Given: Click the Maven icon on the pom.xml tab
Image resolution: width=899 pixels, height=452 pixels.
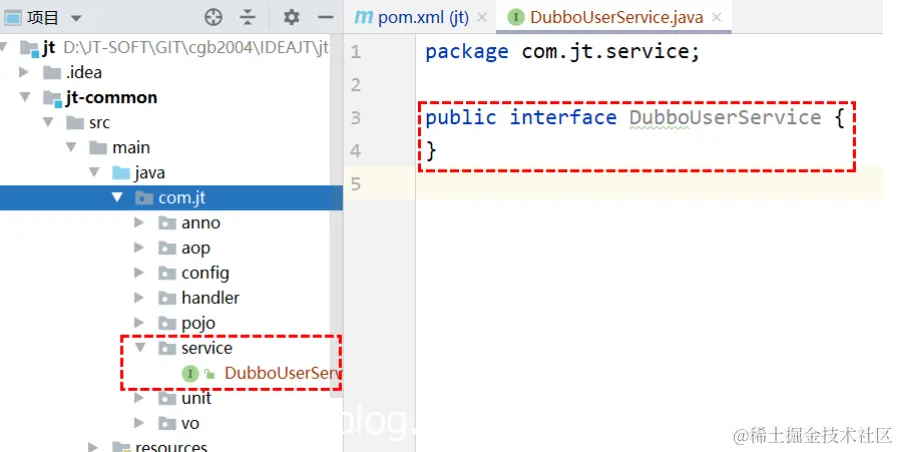Looking at the screenshot, I should [x=363, y=17].
